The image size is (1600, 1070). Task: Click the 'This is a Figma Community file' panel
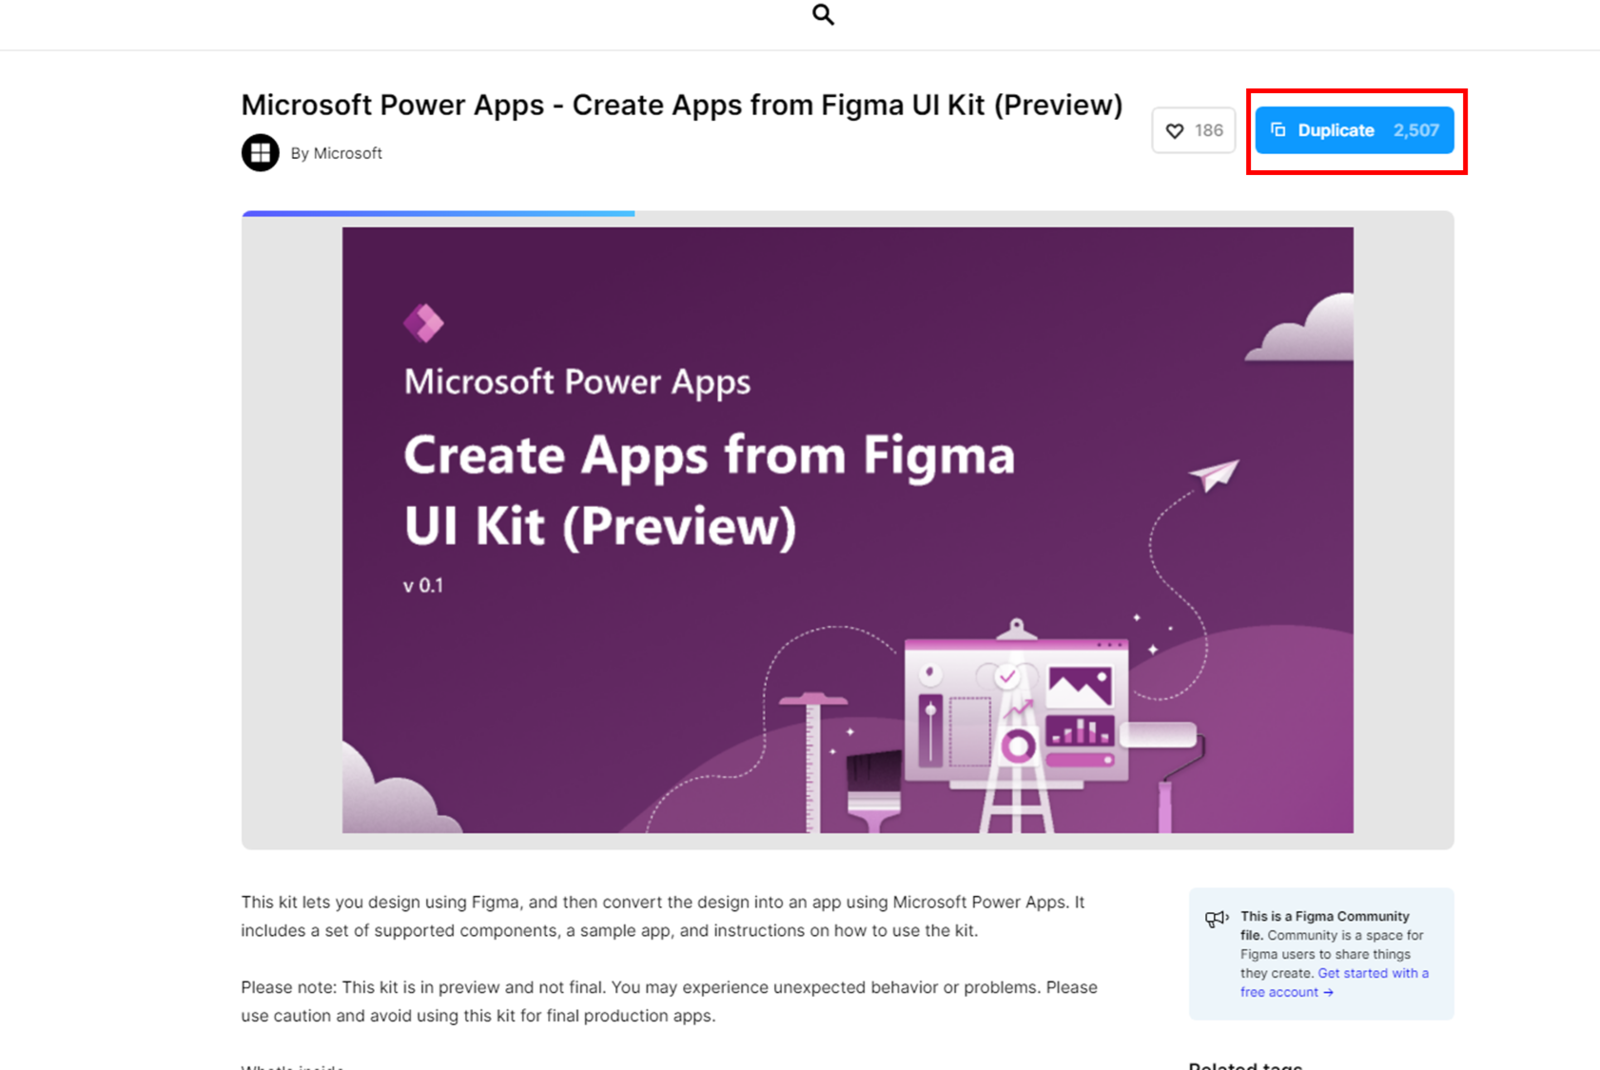click(1320, 953)
